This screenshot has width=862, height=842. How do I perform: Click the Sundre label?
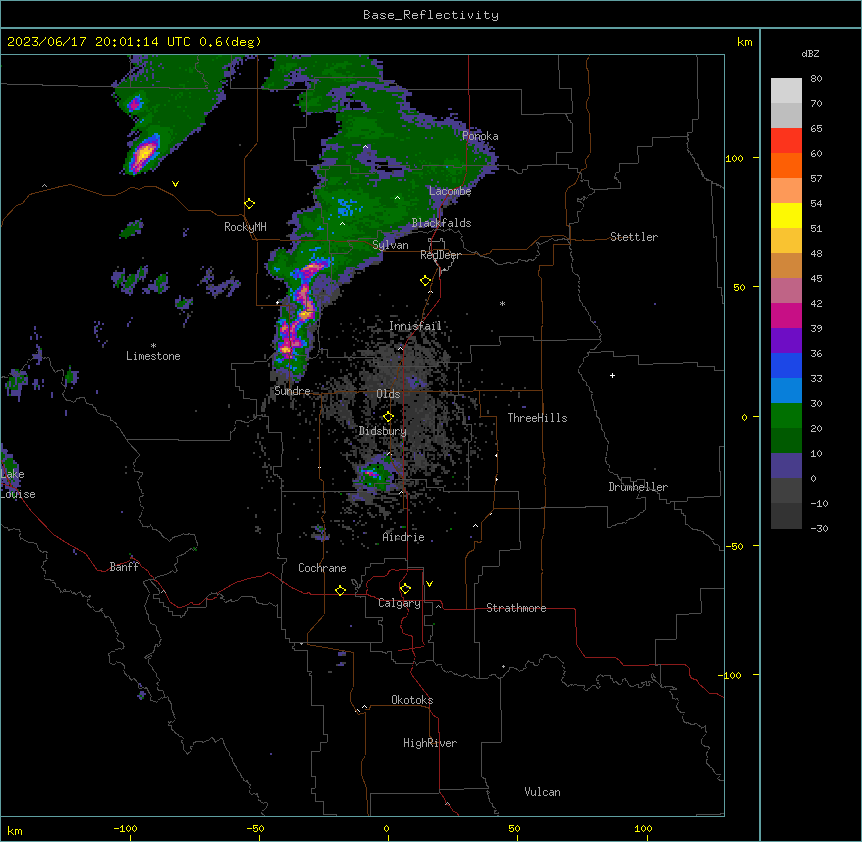click(292, 391)
